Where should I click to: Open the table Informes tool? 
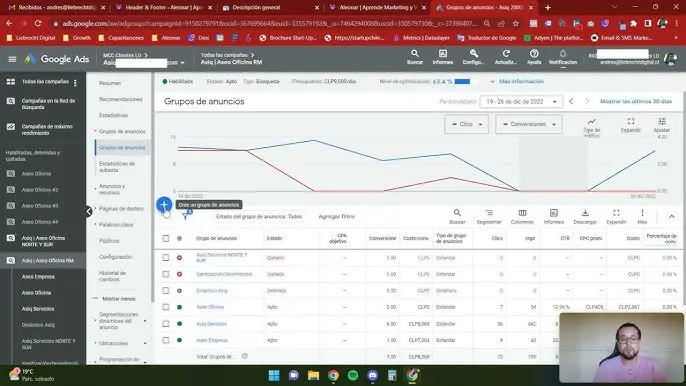click(553, 216)
